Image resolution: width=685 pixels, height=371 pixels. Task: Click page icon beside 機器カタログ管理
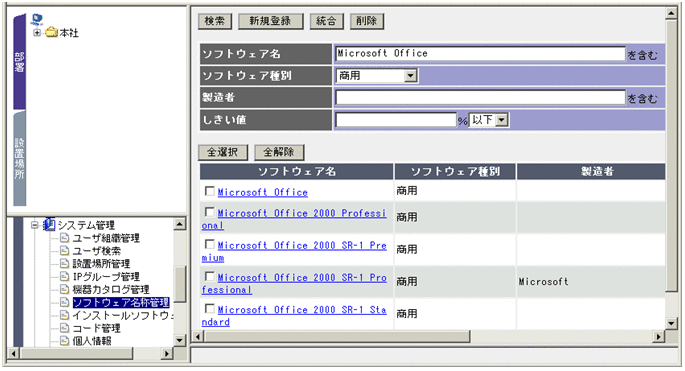(x=65, y=289)
